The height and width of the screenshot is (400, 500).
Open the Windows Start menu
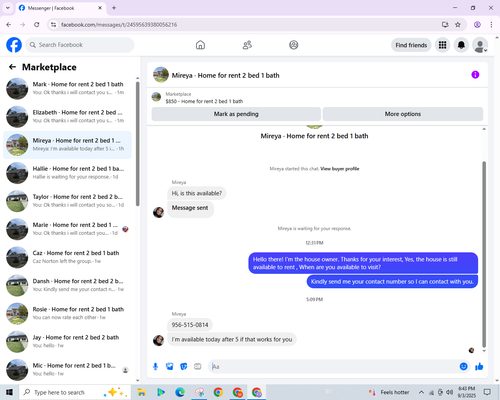pos(9,392)
